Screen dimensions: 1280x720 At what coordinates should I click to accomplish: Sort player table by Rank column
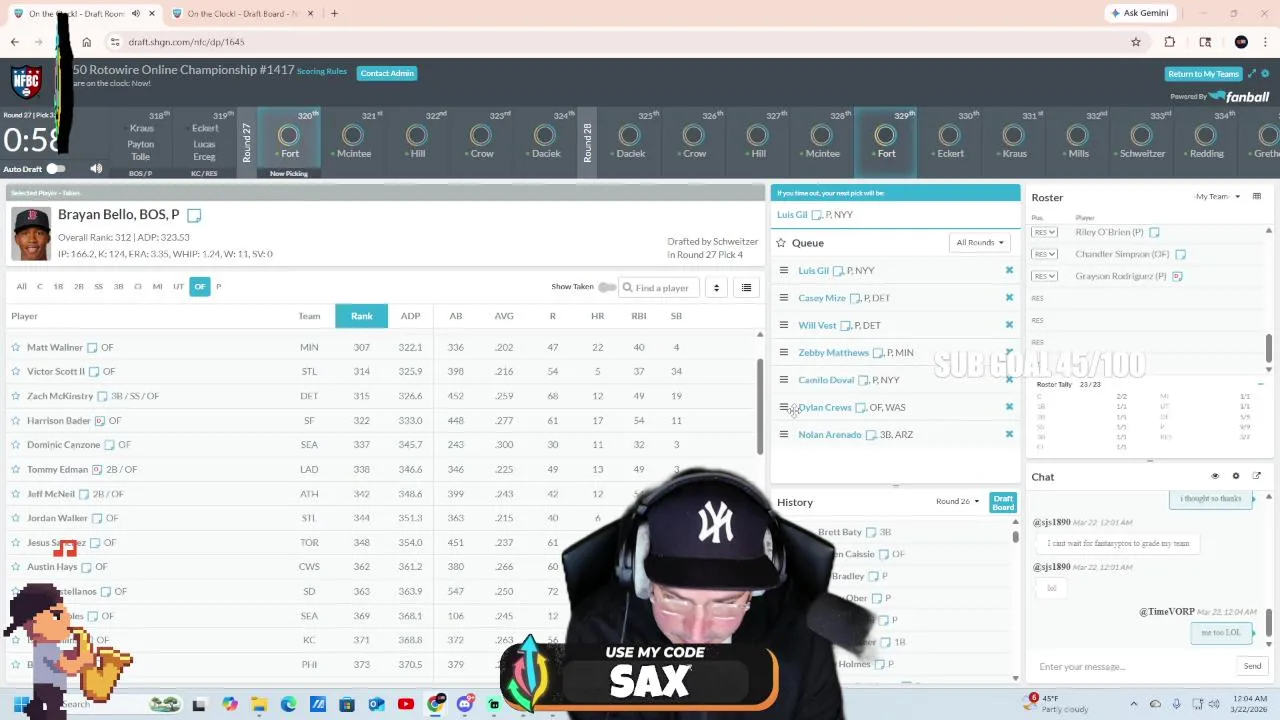(x=362, y=316)
